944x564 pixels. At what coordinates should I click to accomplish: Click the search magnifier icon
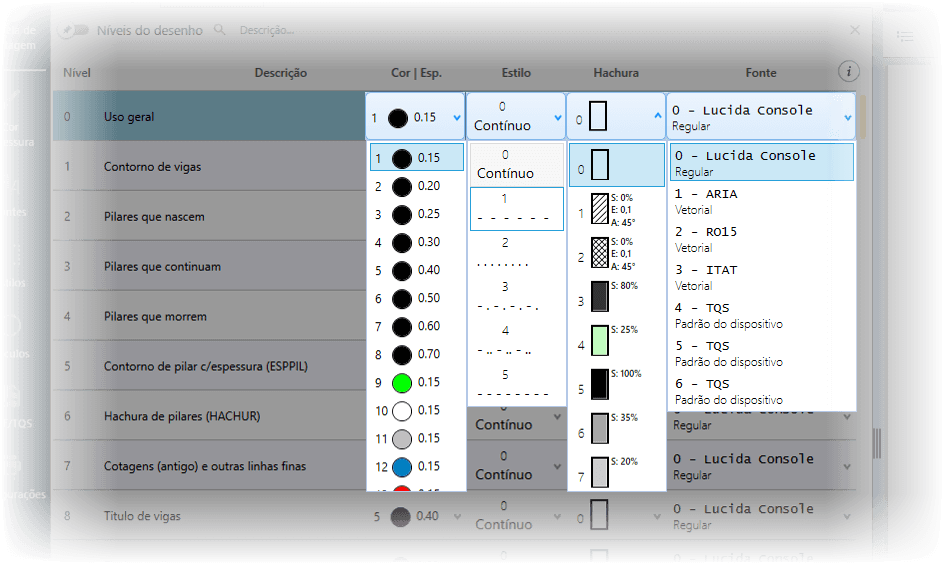pos(220,31)
